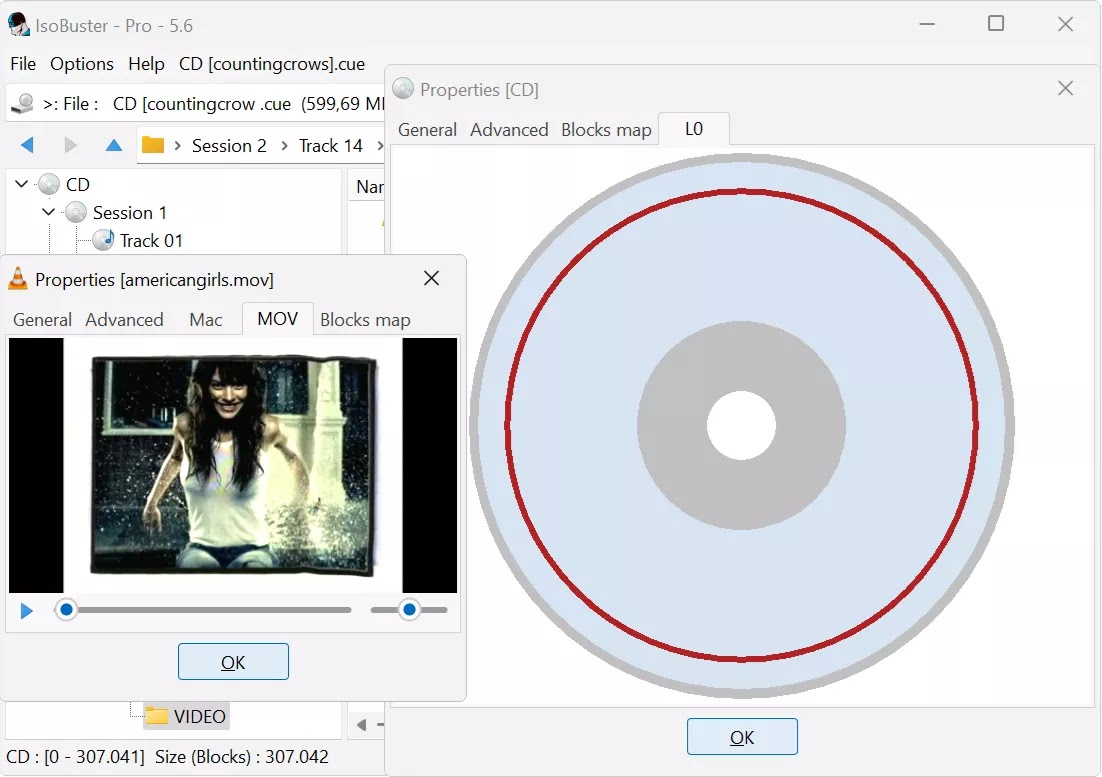Screen dimensions: 1102x777
Task: Open the breadcrumb chevron after Track 14
Action: coord(380,145)
